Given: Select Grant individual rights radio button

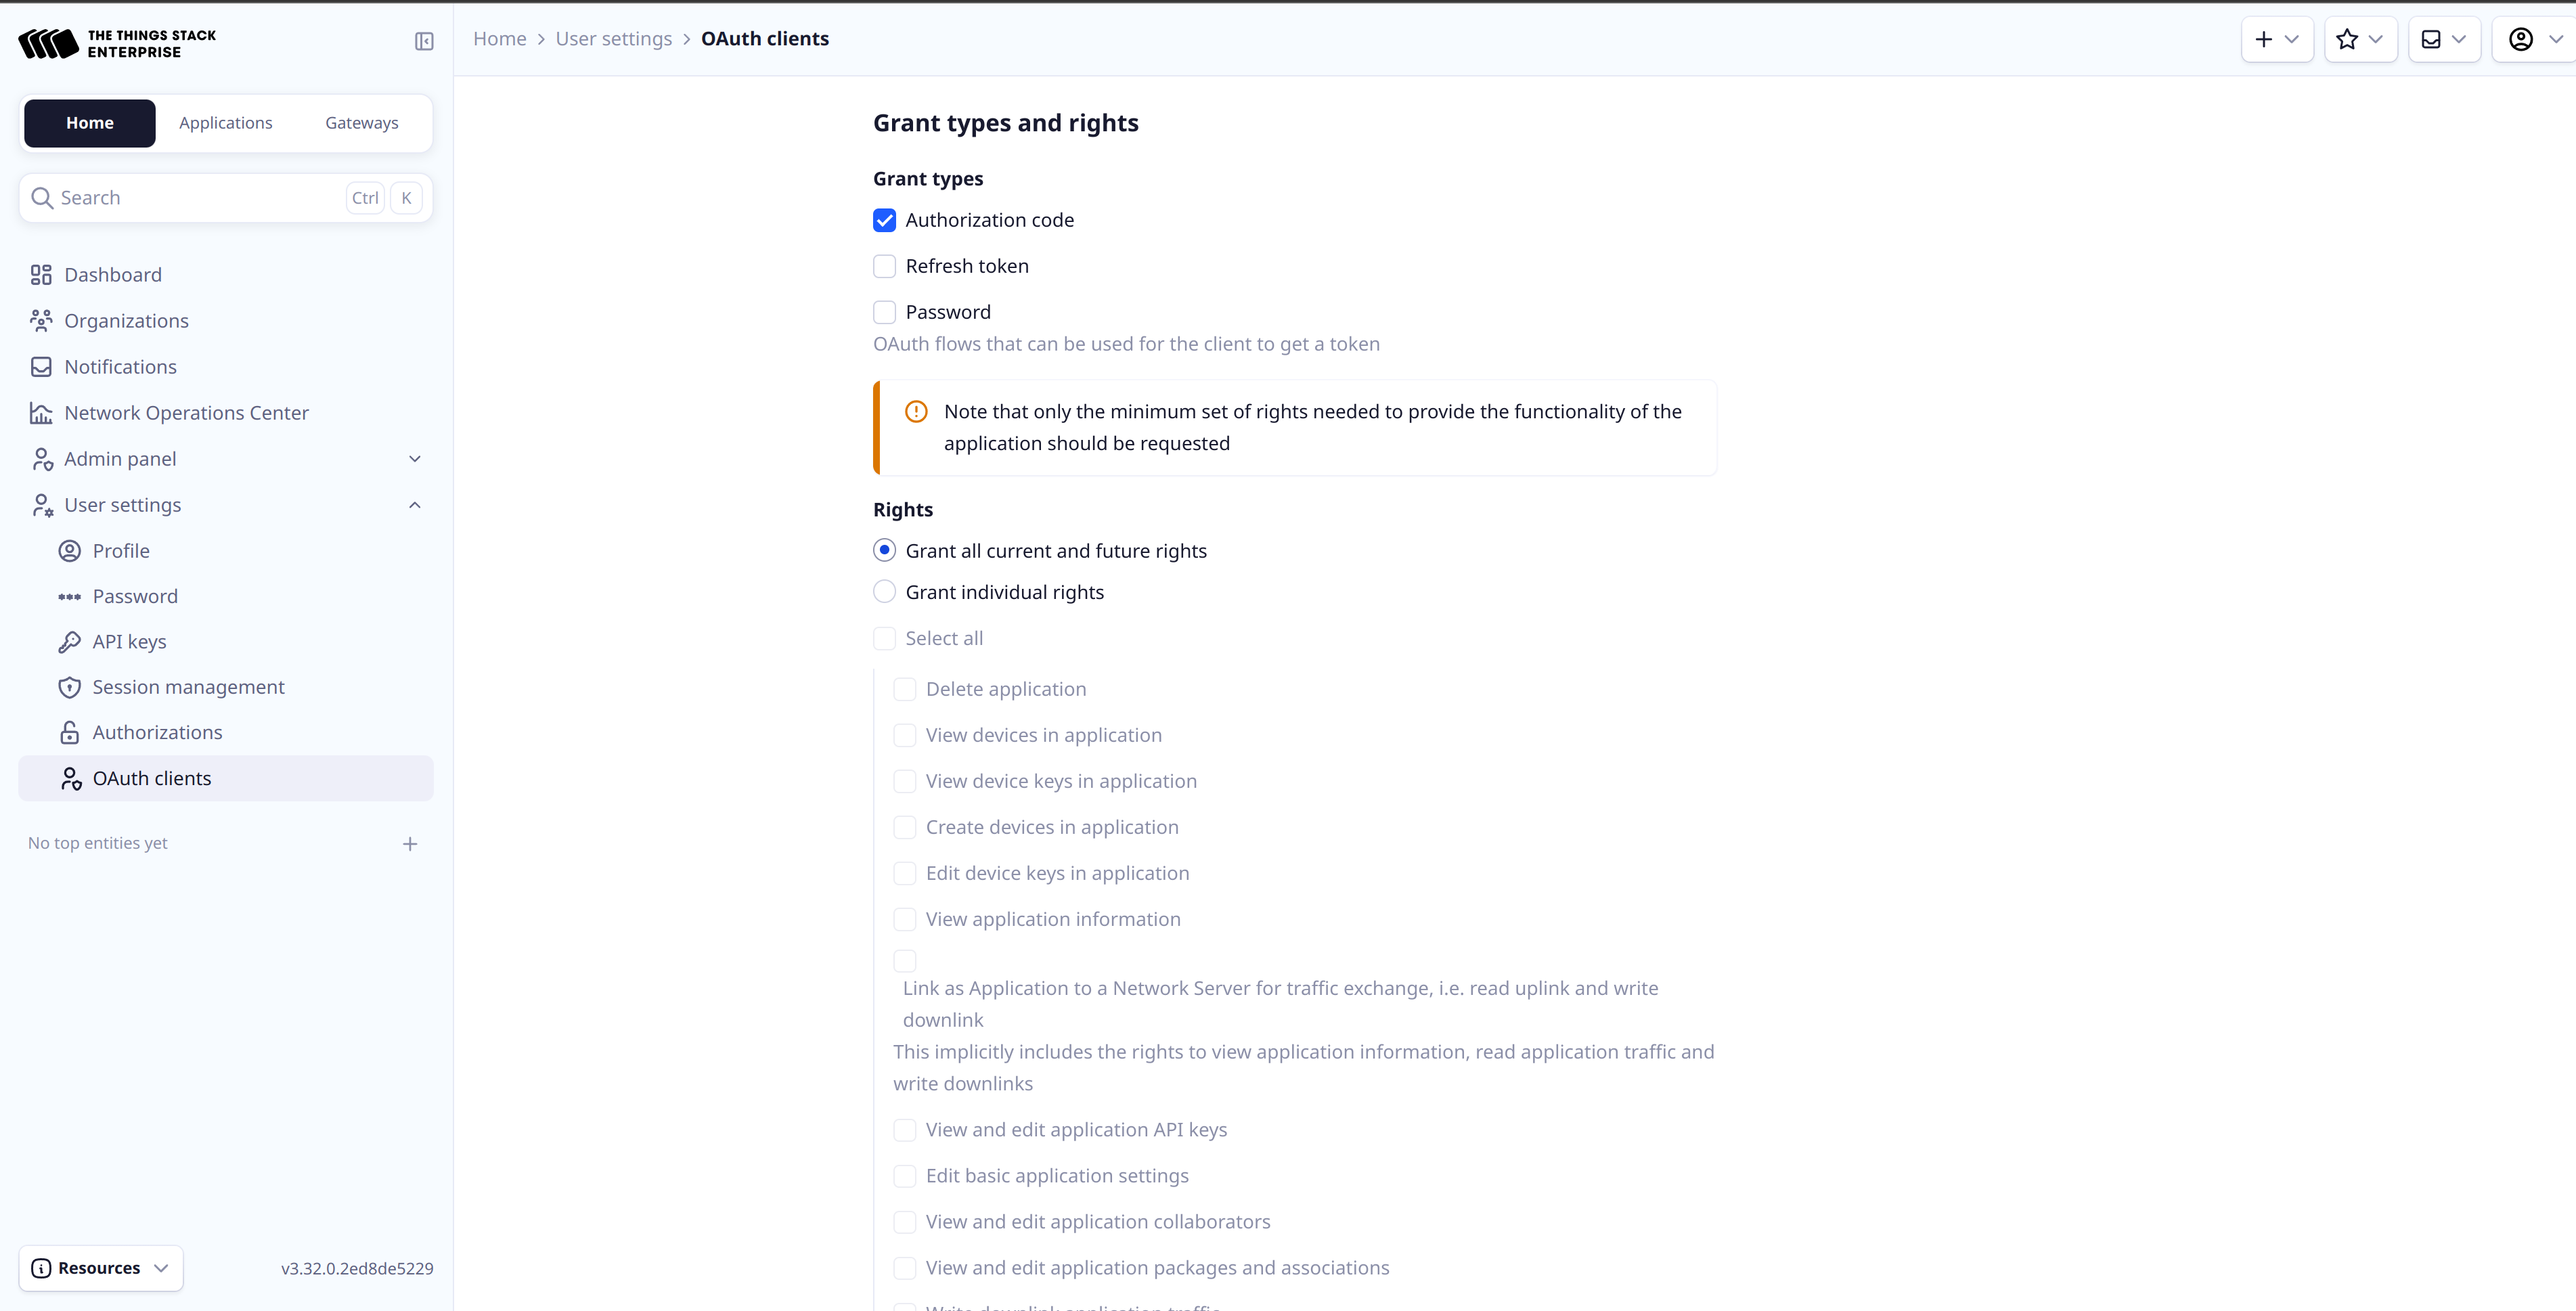Looking at the screenshot, I should tap(883, 592).
